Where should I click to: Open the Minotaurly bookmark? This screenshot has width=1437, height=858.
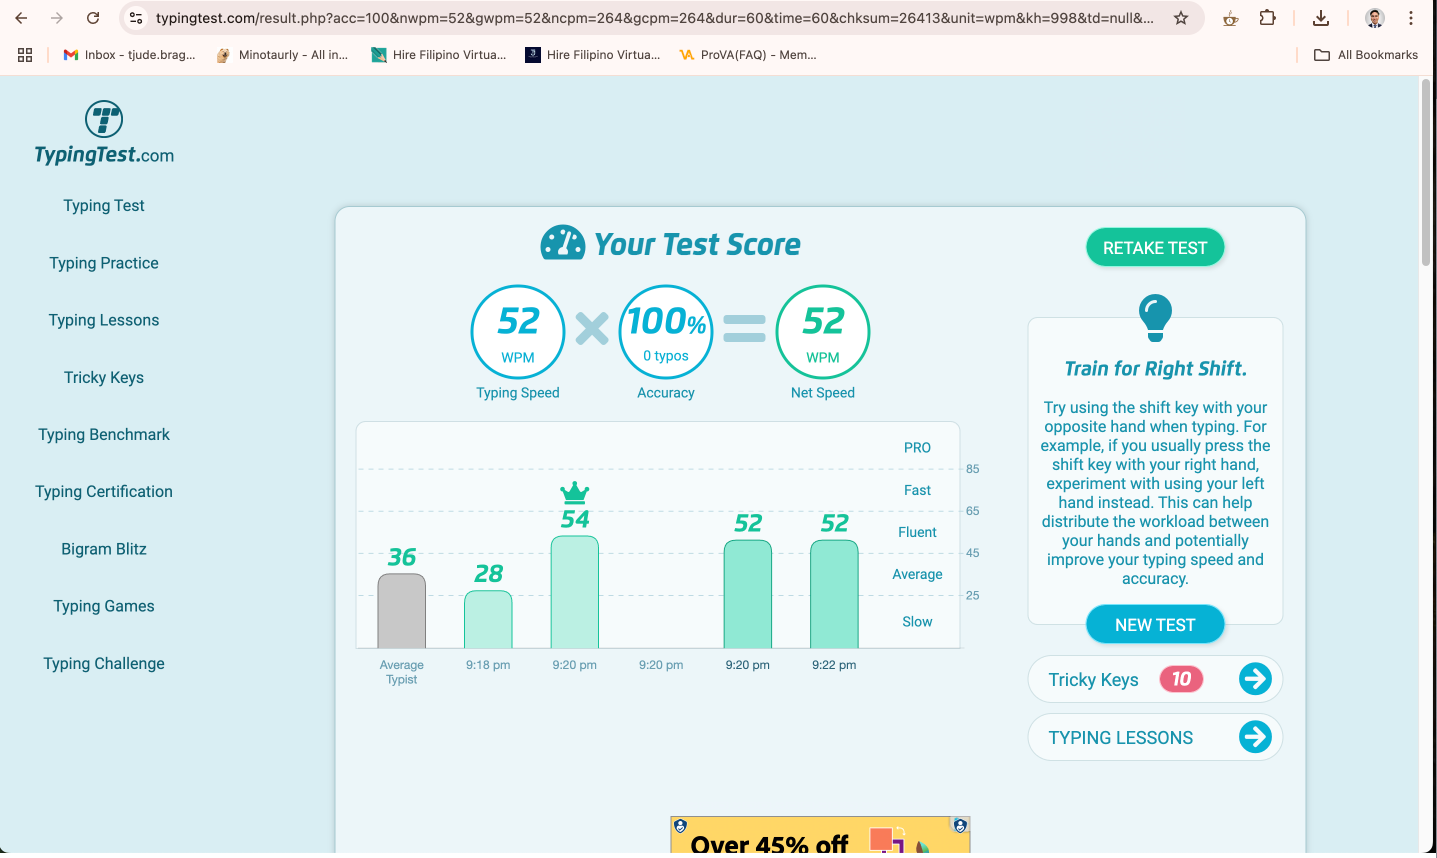pos(283,55)
